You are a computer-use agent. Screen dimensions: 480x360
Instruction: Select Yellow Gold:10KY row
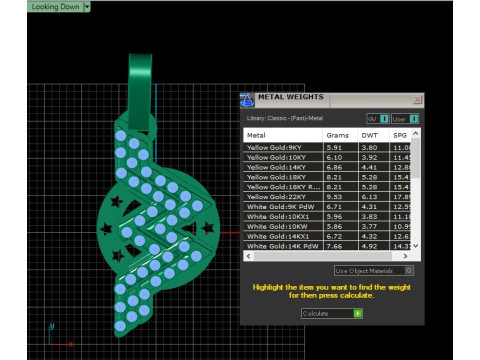pyautogui.click(x=327, y=157)
